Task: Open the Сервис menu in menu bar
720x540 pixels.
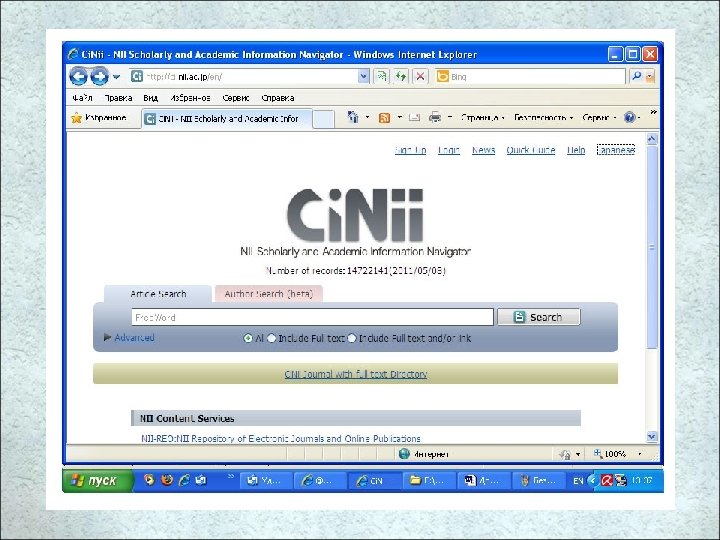Action: (236, 98)
